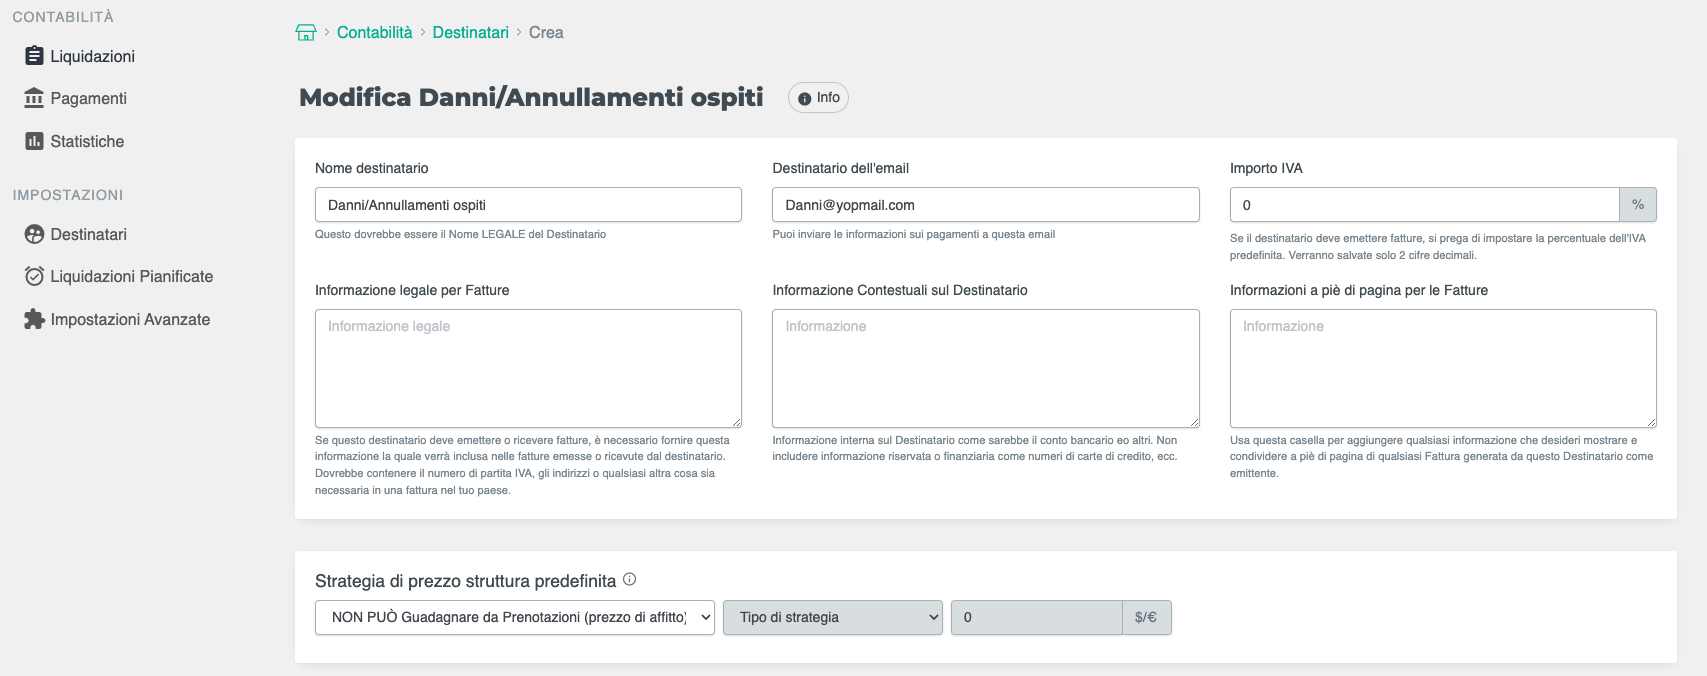Open Contabilità breadcrumb link

[374, 32]
